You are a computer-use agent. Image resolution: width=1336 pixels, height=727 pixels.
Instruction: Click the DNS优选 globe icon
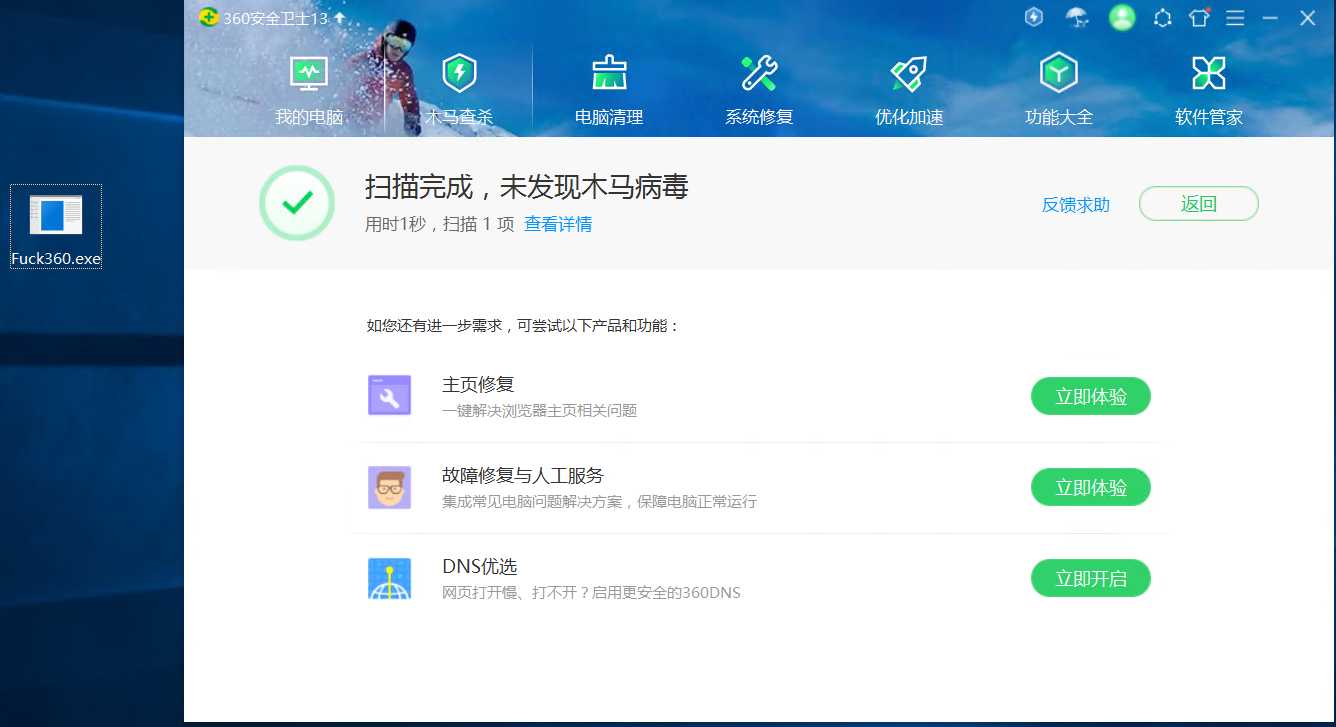pos(390,579)
